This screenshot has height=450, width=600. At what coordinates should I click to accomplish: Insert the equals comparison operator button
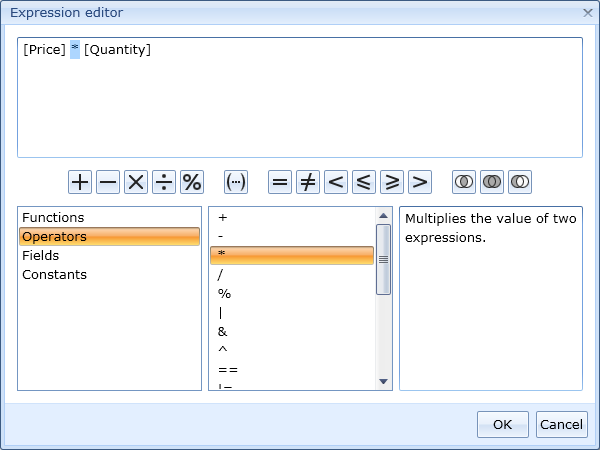280,182
